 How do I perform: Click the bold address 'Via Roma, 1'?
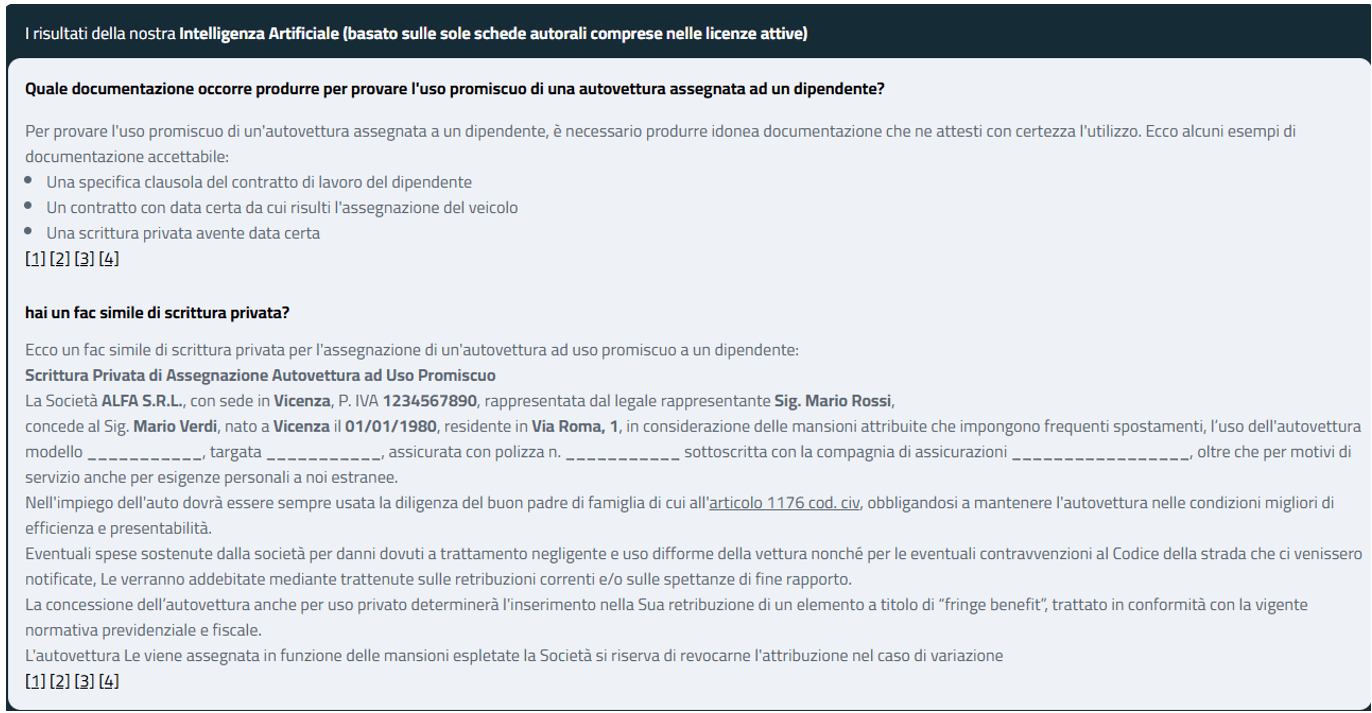pyautogui.click(x=575, y=427)
